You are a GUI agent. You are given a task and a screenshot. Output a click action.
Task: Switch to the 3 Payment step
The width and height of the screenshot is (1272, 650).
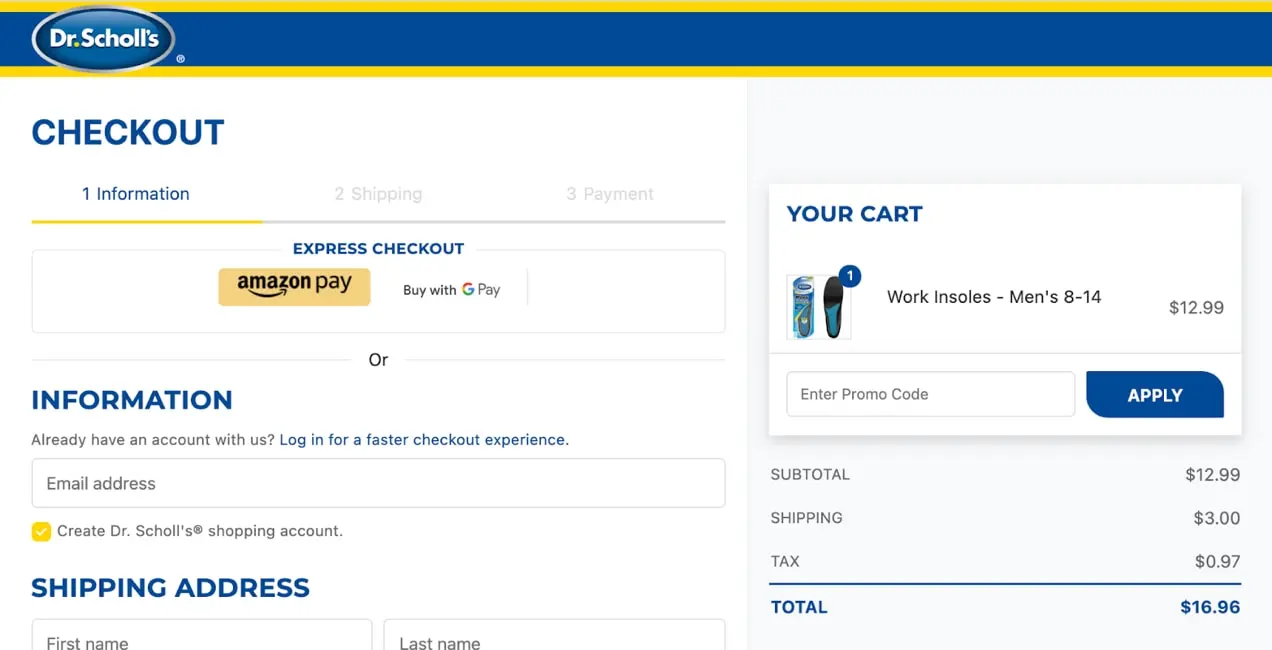pyautogui.click(x=610, y=194)
